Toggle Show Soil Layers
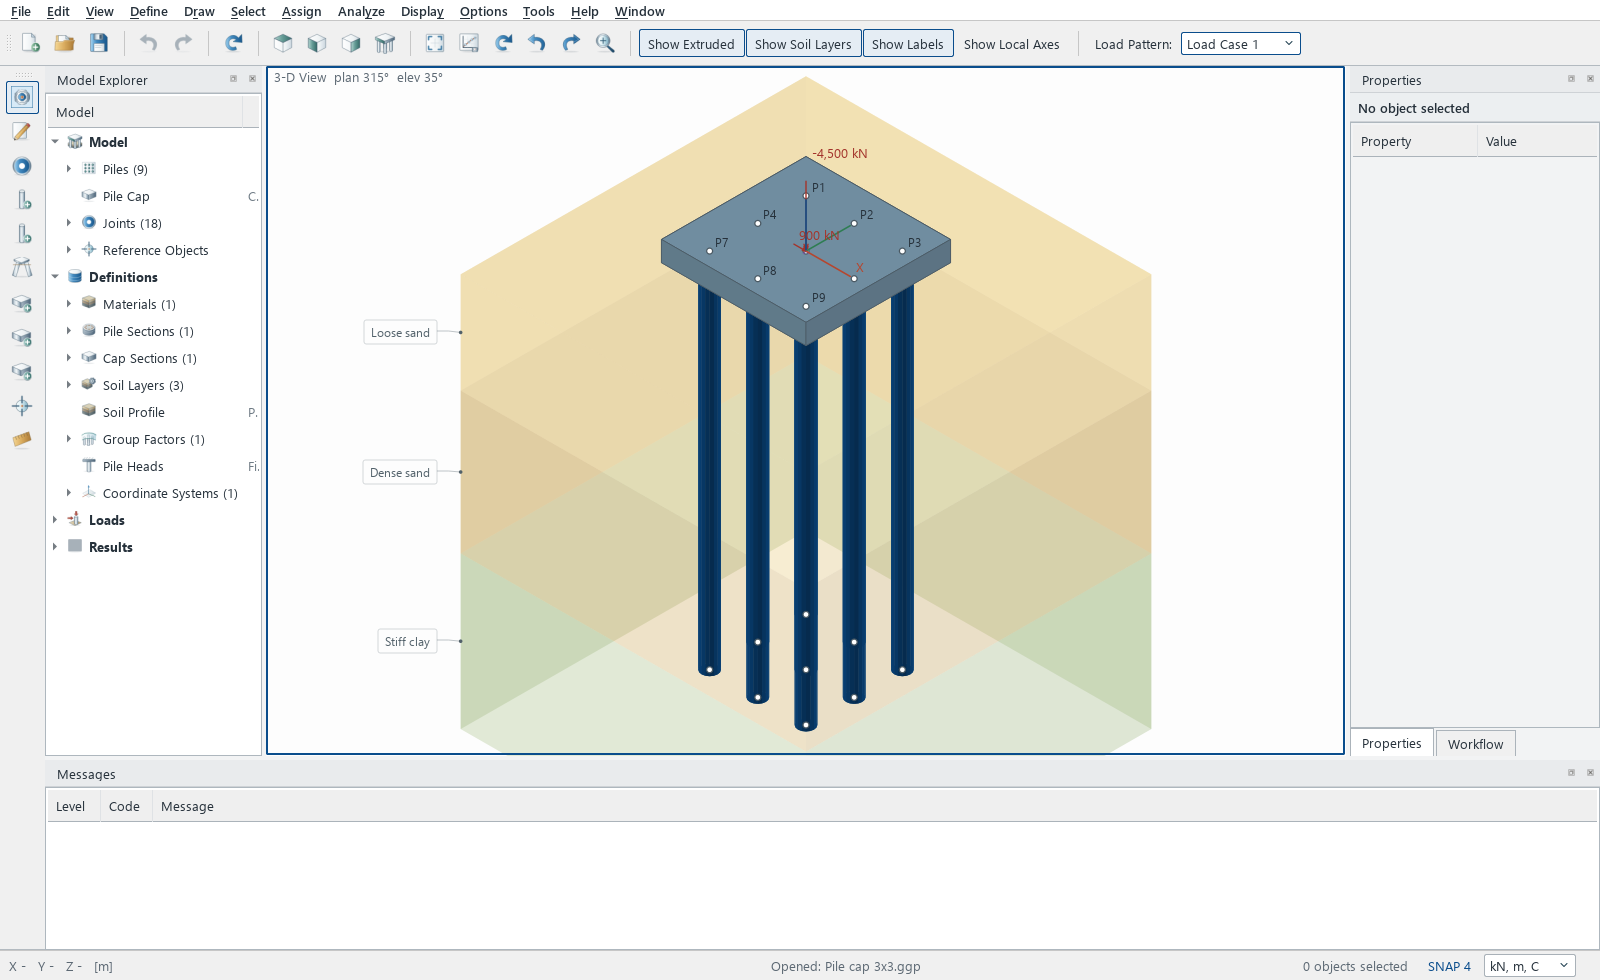Screen dimensions: 1600x980 point(803,44)
